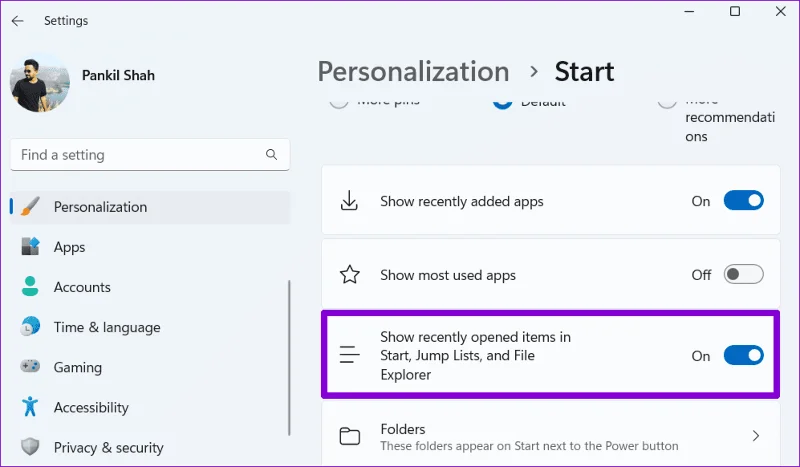
Task: Go to Personalization in the breadcrumb
Action: (x=413, y=71)
